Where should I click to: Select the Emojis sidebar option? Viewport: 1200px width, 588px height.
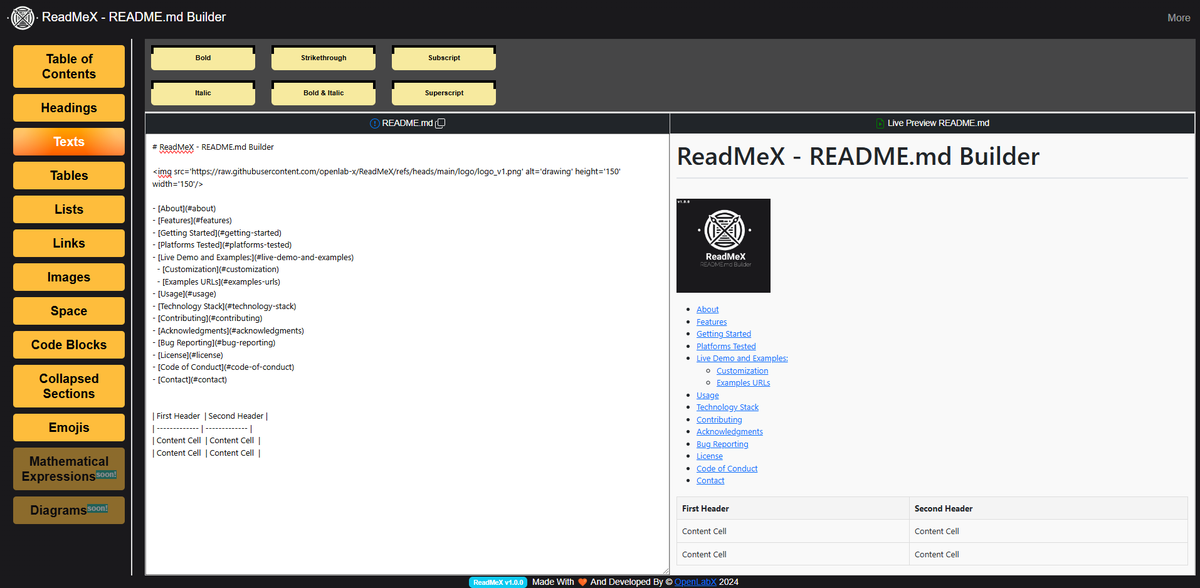[x=68, y=426]
